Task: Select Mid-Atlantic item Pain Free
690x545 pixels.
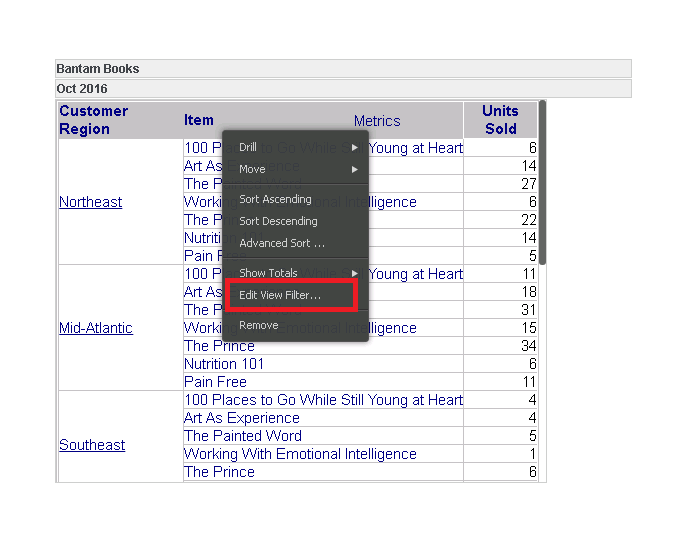Action: click(215, 382)
